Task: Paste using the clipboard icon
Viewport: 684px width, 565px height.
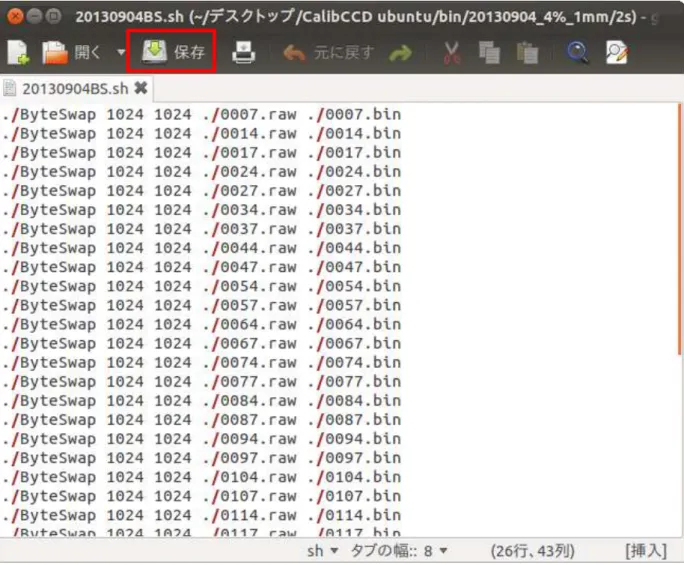Action: 527,53
